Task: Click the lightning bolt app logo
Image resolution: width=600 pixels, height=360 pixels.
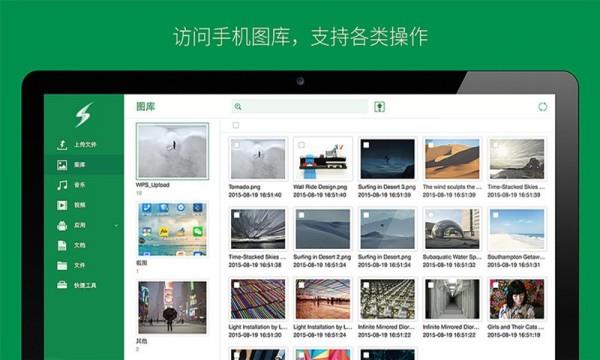Action: 83,114
